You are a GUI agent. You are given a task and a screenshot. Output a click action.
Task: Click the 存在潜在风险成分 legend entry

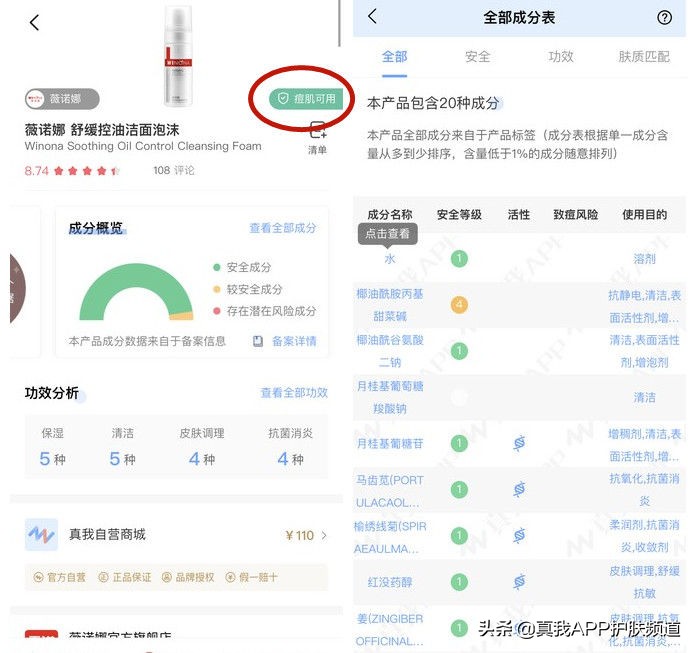point(265,311)
